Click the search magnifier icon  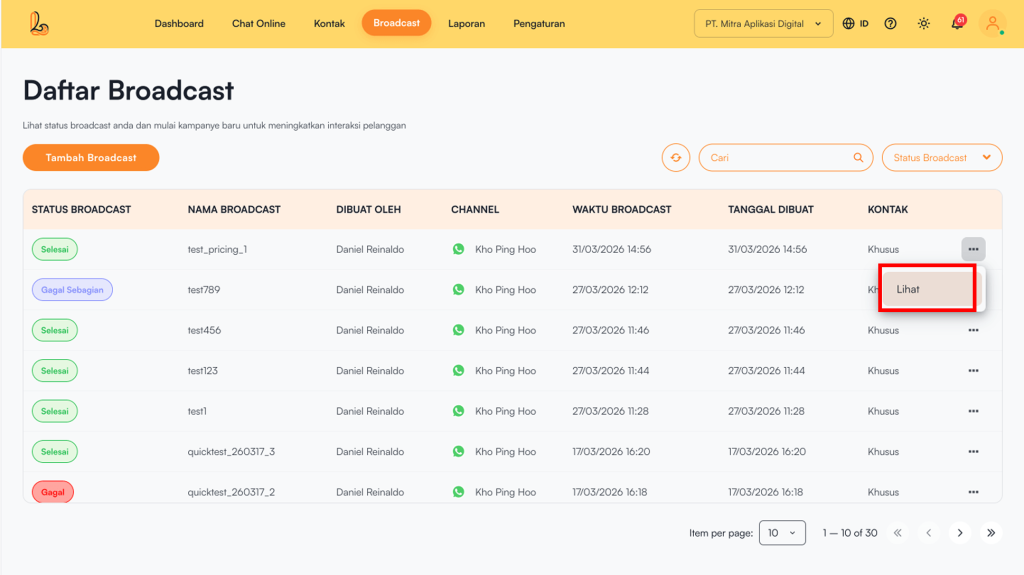858,158
